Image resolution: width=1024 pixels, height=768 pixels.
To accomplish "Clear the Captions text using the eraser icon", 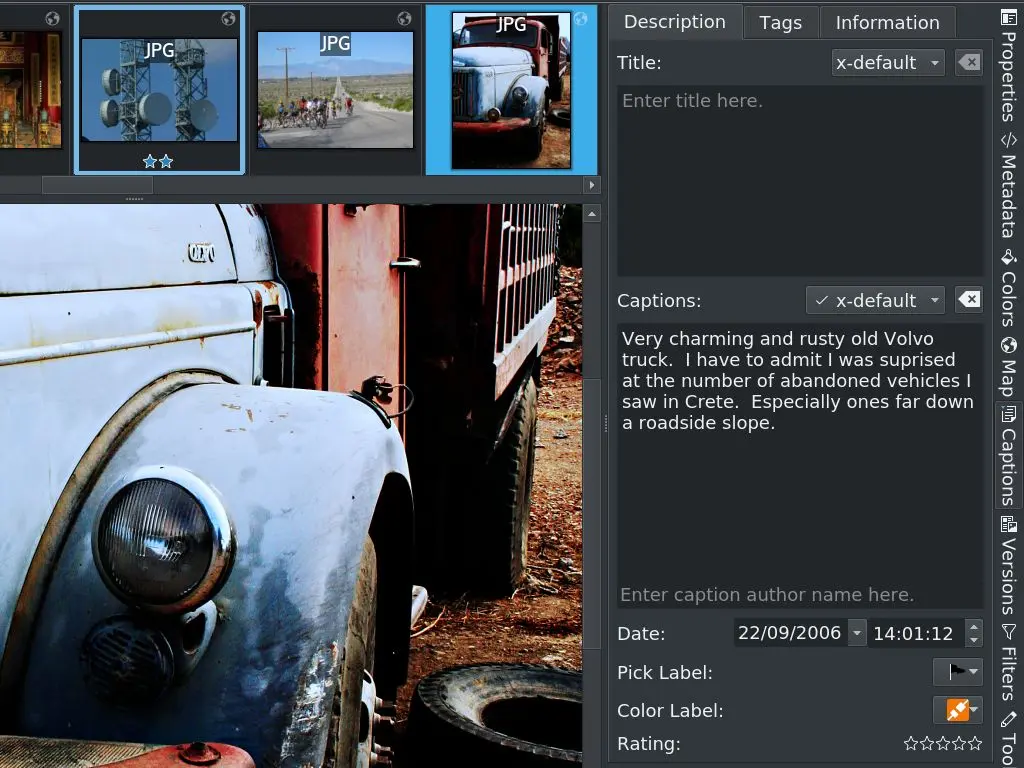I will coord(968,299).
